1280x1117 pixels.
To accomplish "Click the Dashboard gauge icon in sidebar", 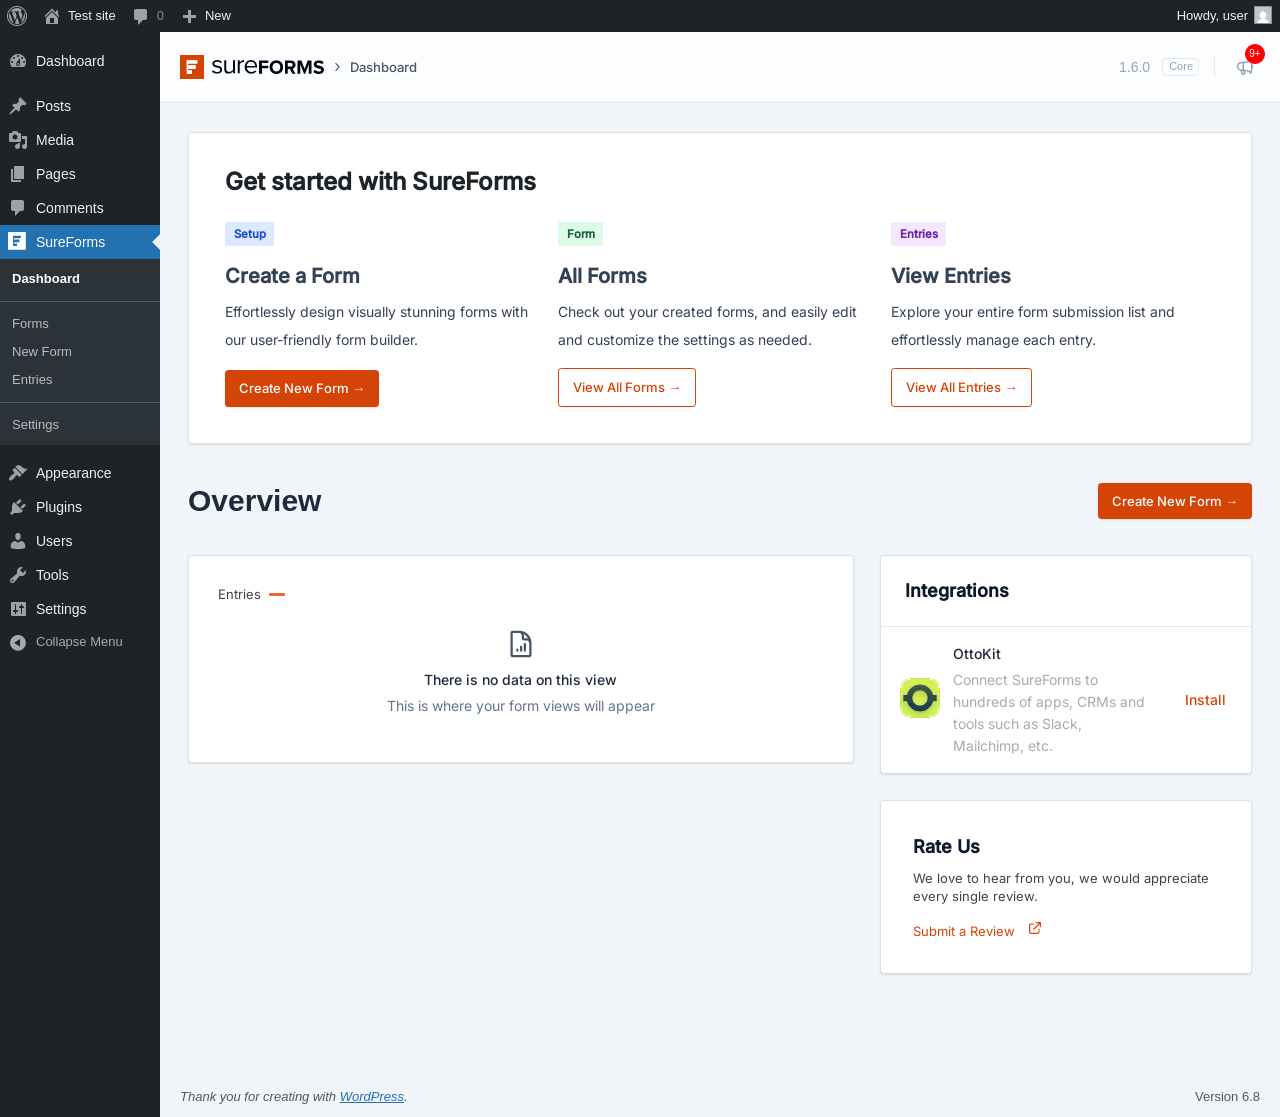I will [18, 61].
